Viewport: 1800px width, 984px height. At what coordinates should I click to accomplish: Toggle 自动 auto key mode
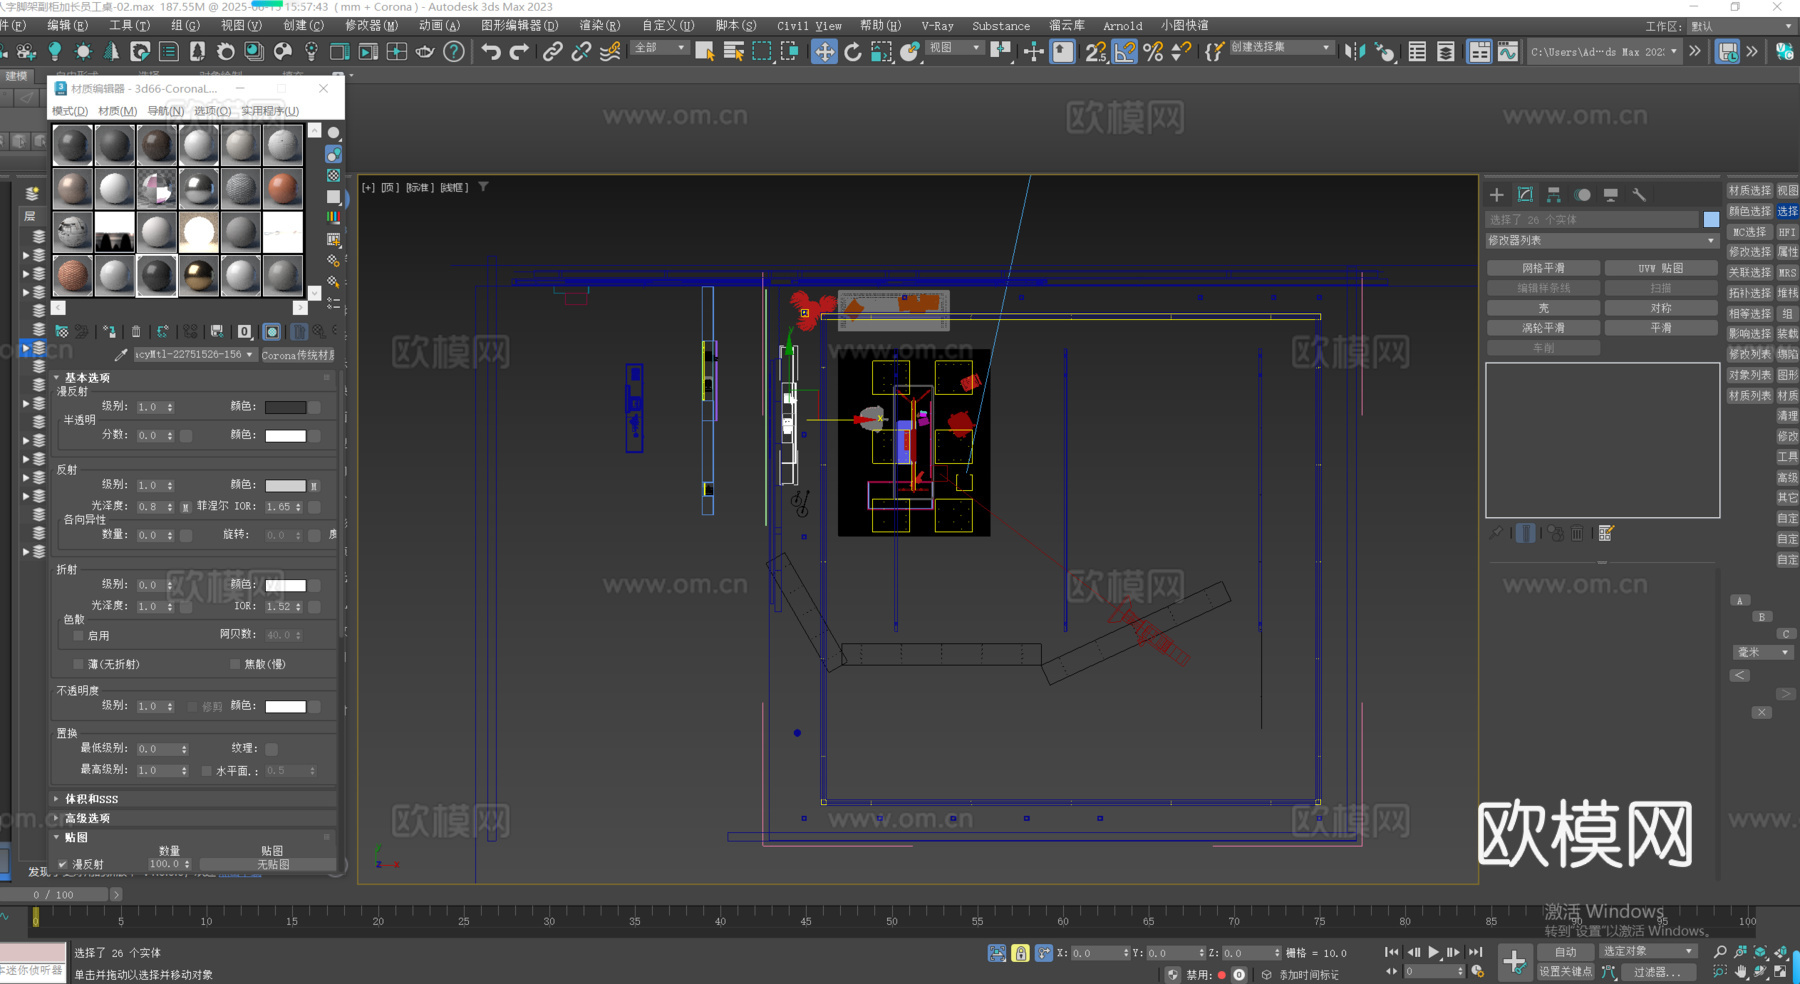click(1565, 952)
